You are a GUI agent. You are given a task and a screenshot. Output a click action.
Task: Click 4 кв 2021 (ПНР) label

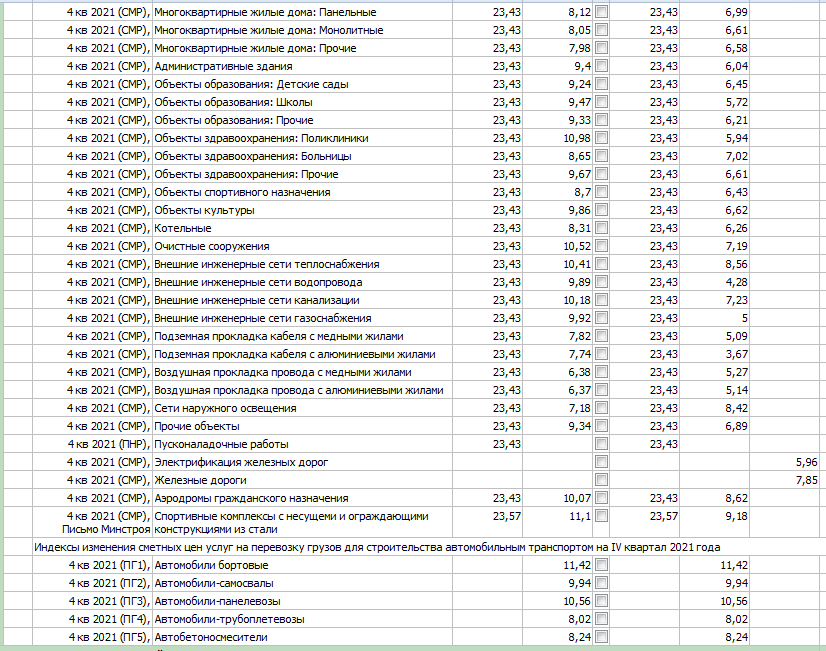109,444
